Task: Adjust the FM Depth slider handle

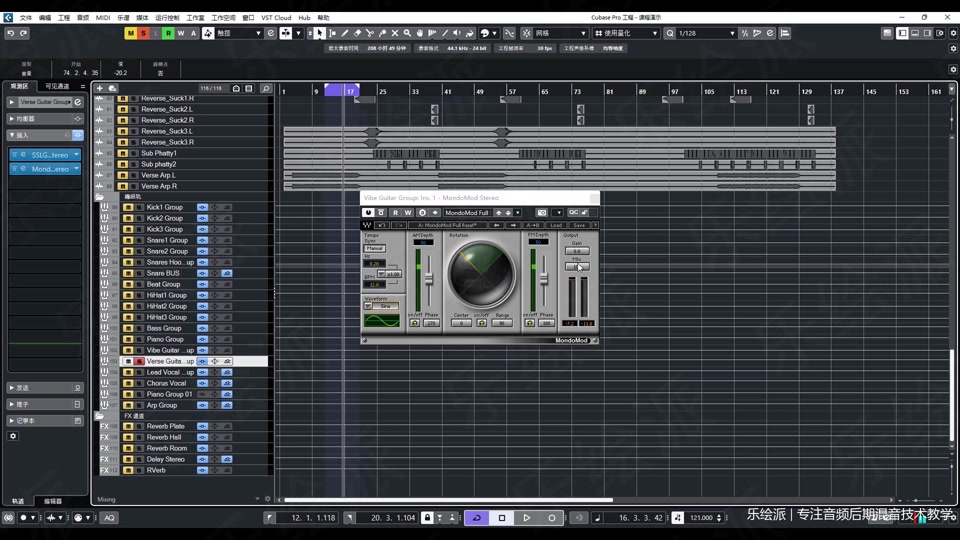Action: point(544,279)
